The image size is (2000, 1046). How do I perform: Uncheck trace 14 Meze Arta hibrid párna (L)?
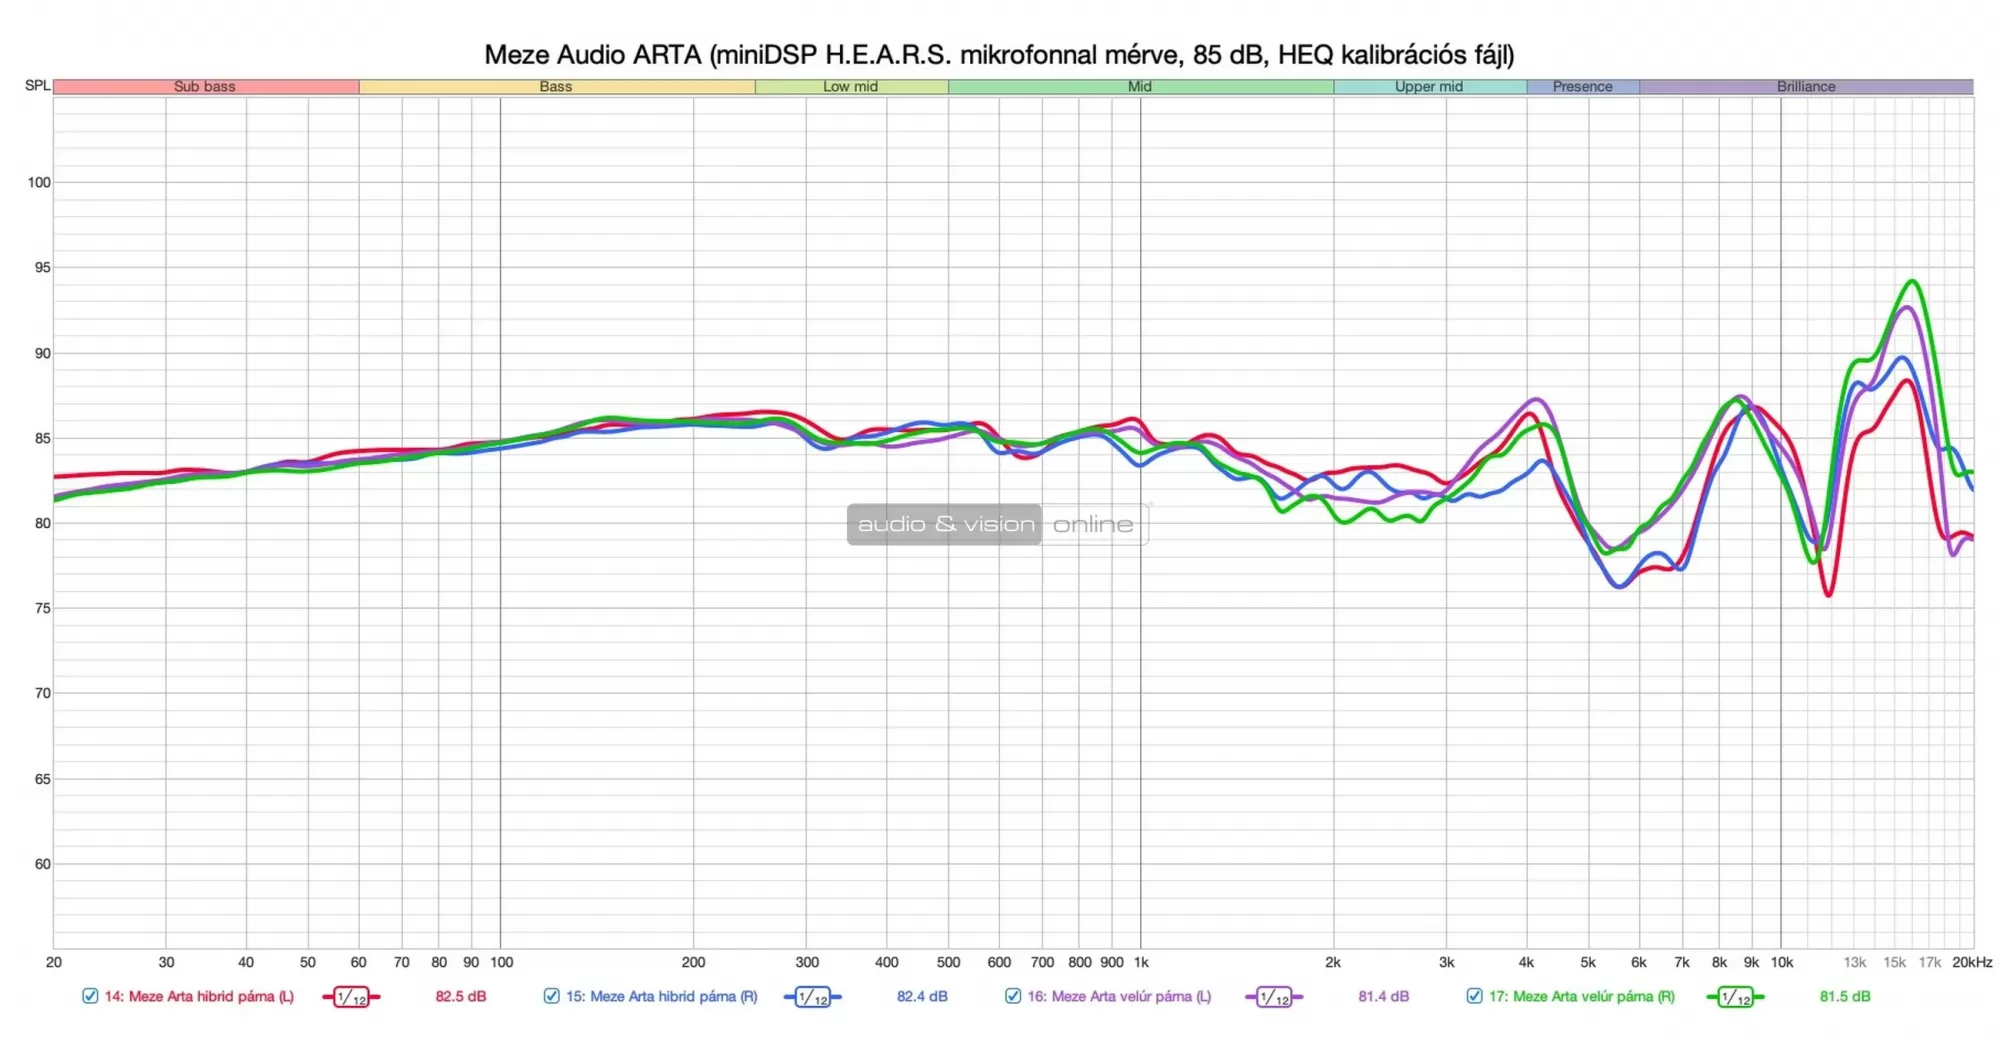[x=90, y=996]
